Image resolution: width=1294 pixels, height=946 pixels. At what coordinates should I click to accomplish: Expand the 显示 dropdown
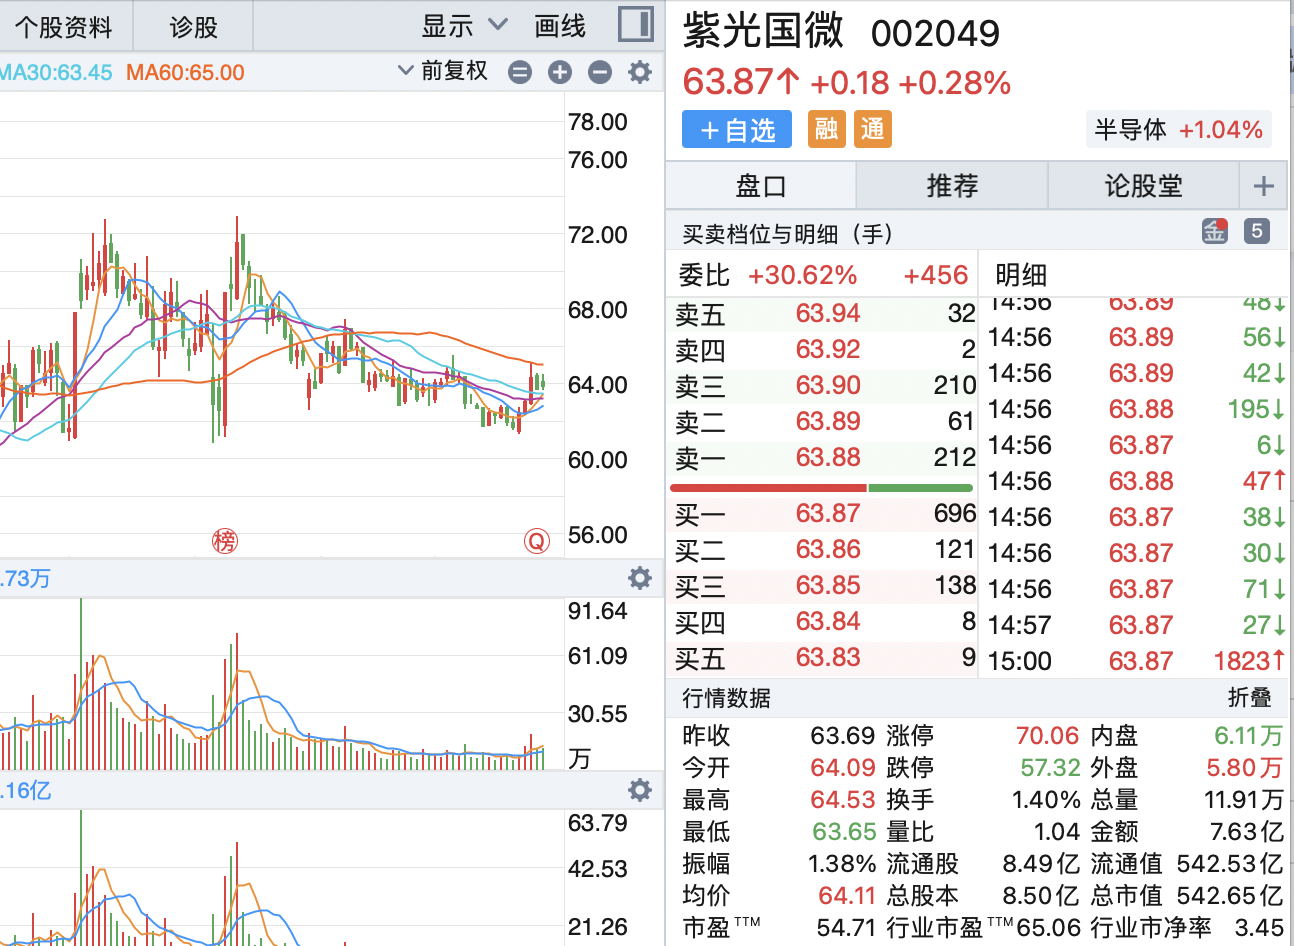click(465, 25)
